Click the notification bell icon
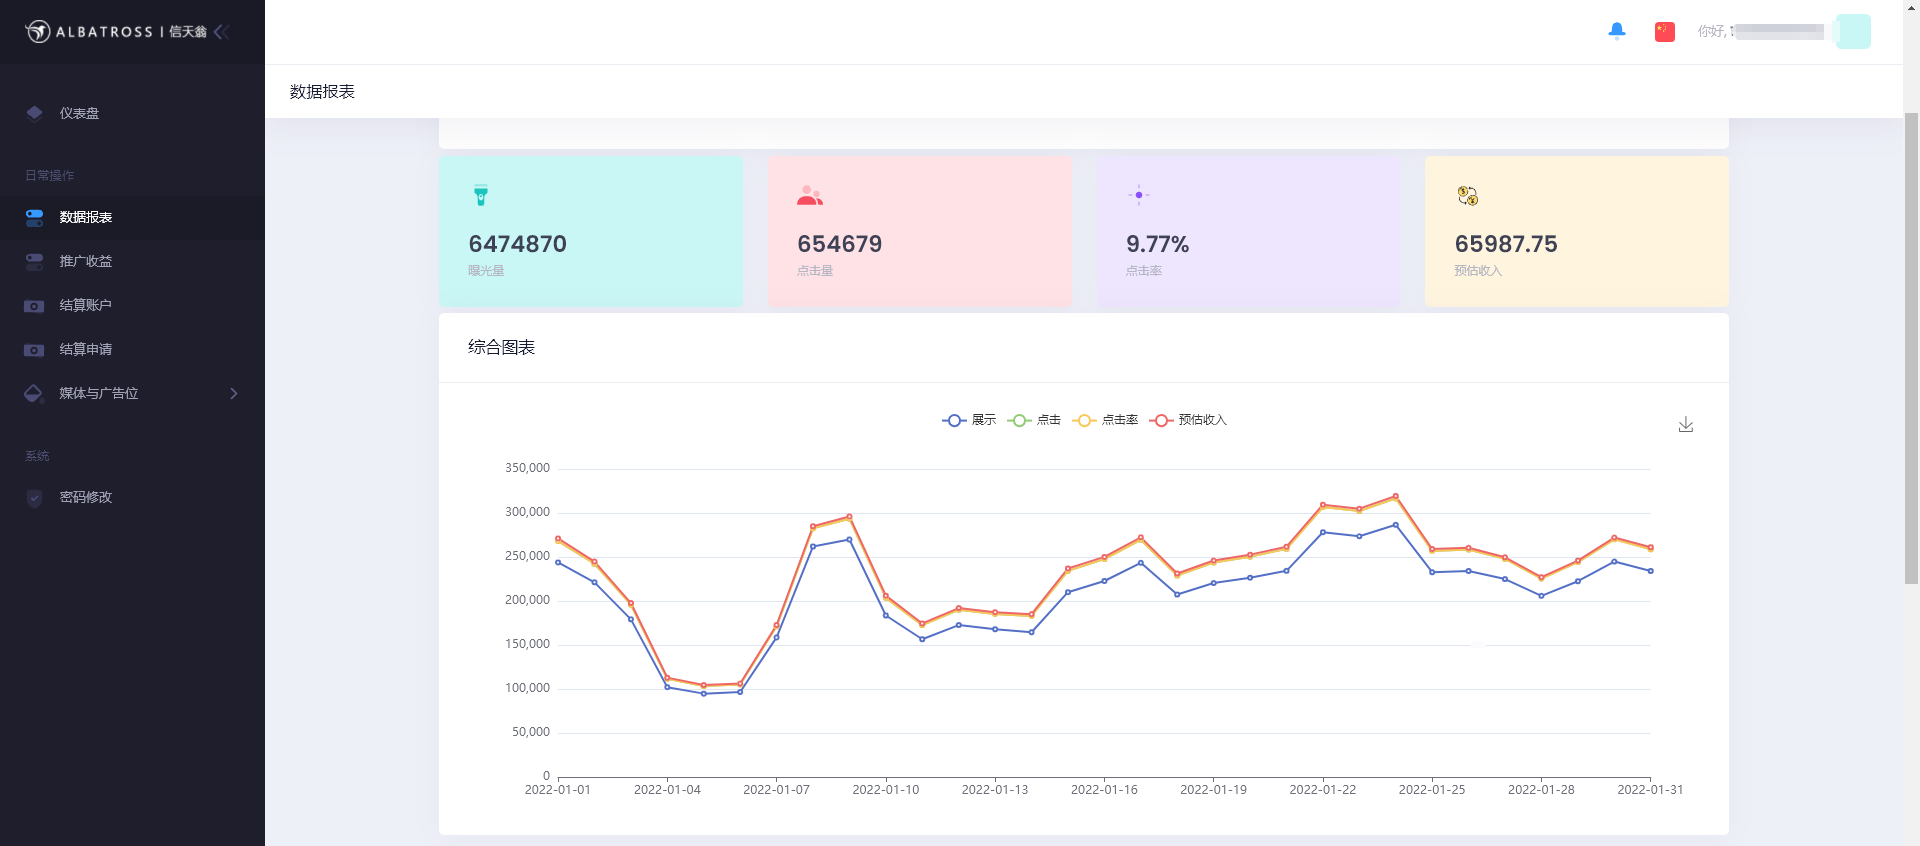 click(x=1616, y=31)
